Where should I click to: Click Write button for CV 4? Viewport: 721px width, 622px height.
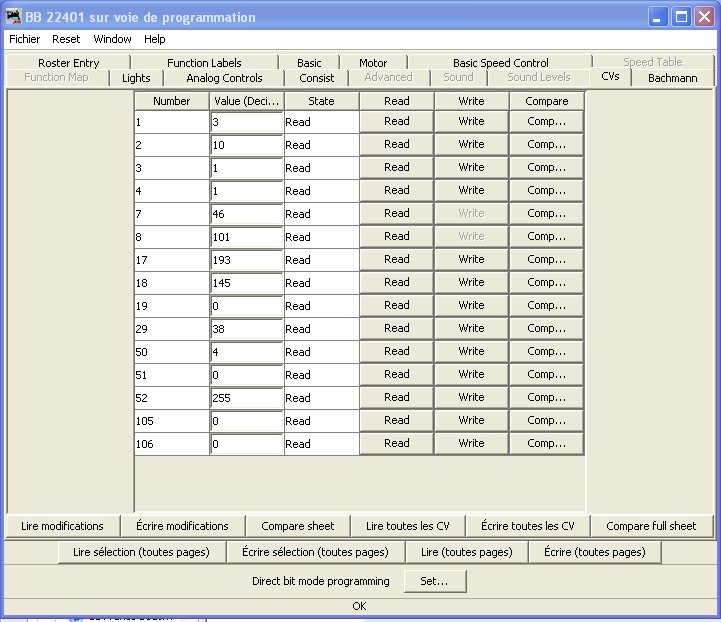(471, 190)
